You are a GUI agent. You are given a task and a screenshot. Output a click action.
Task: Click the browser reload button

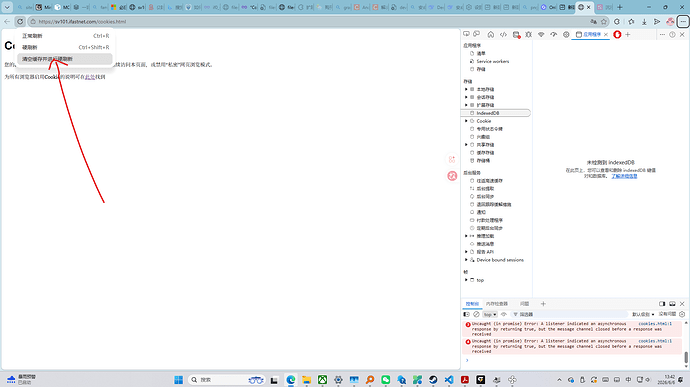(20, 21)
